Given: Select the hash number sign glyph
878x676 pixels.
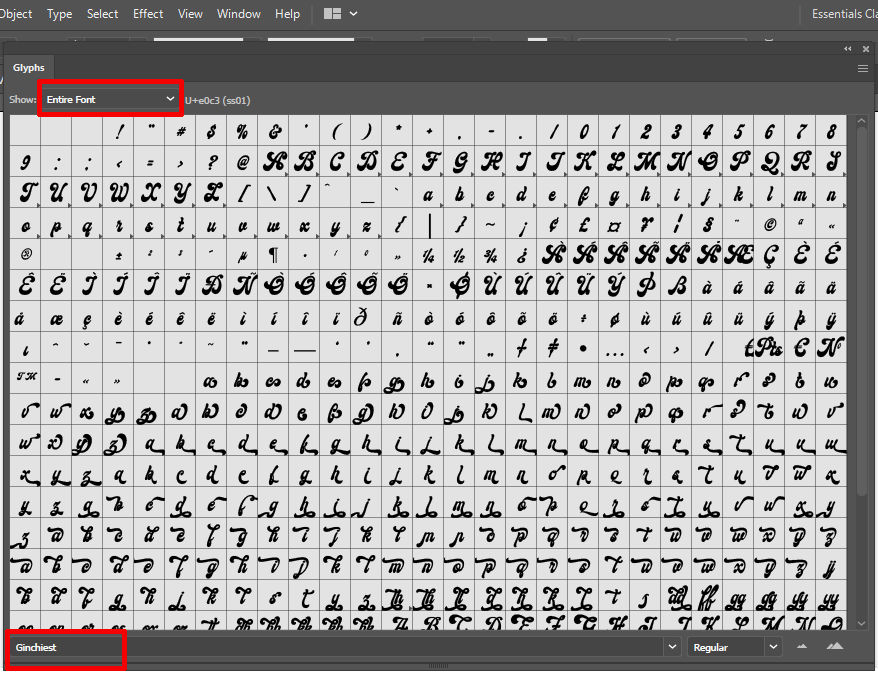Looking at the screenshot, I should click(180, 131).
